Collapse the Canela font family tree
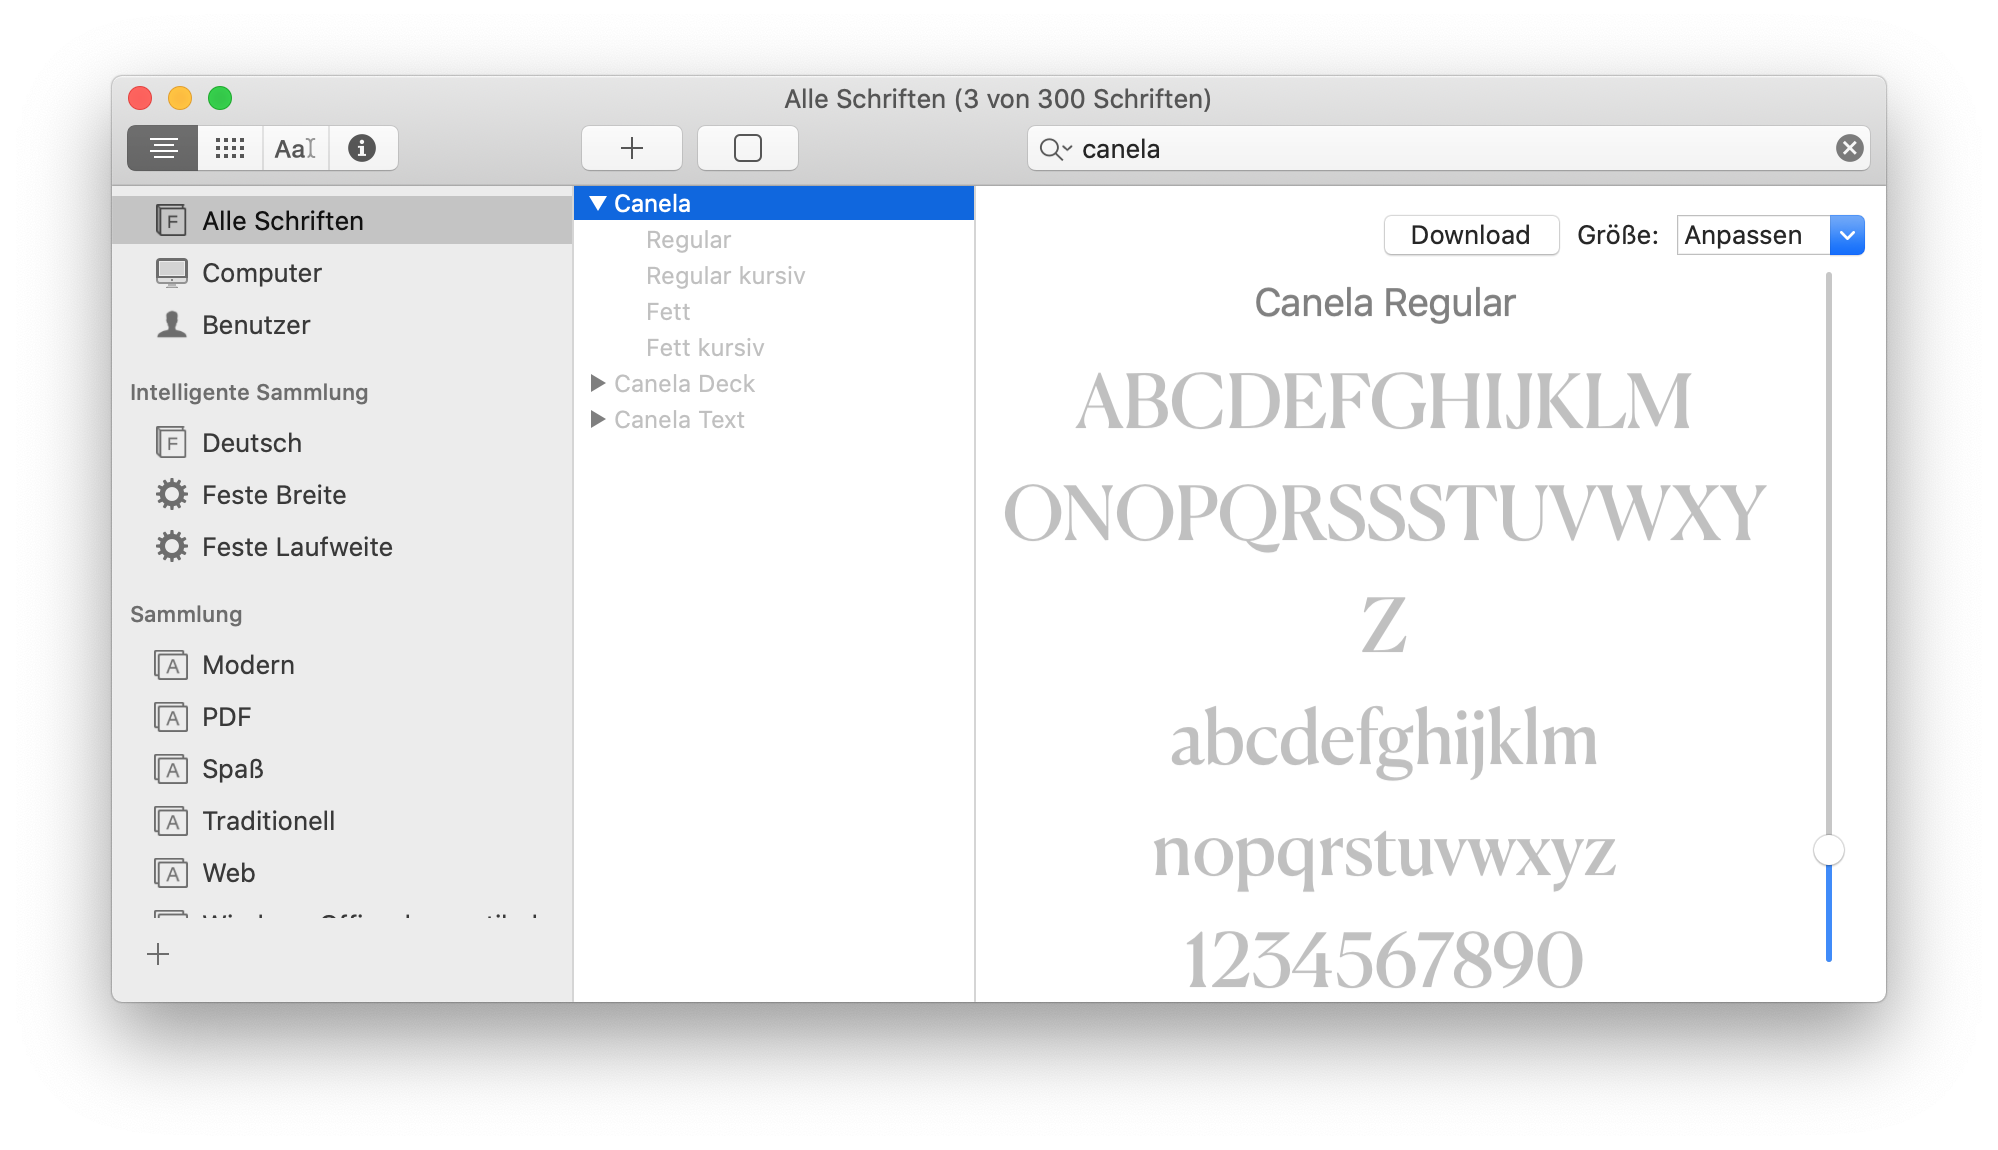This screenshot has width=1998, height=1150. point(596,203)
